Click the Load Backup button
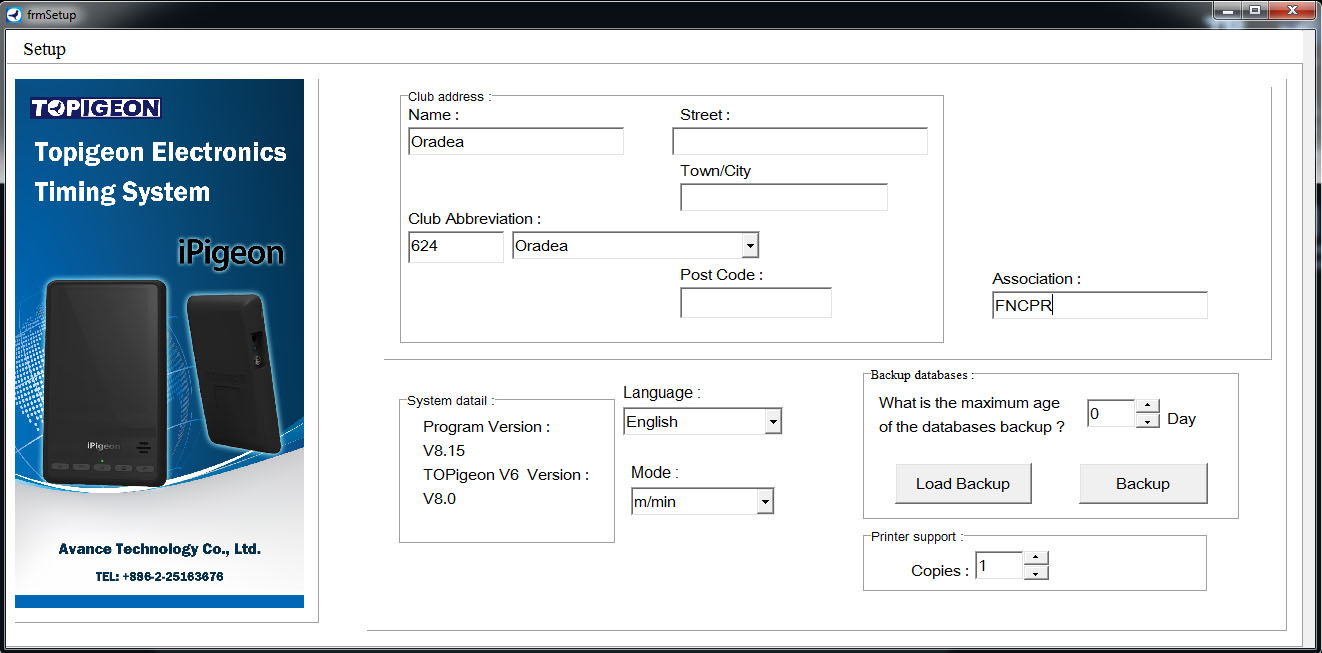Viewport: 1322px width, 653px height. click(x=962, y=484)
